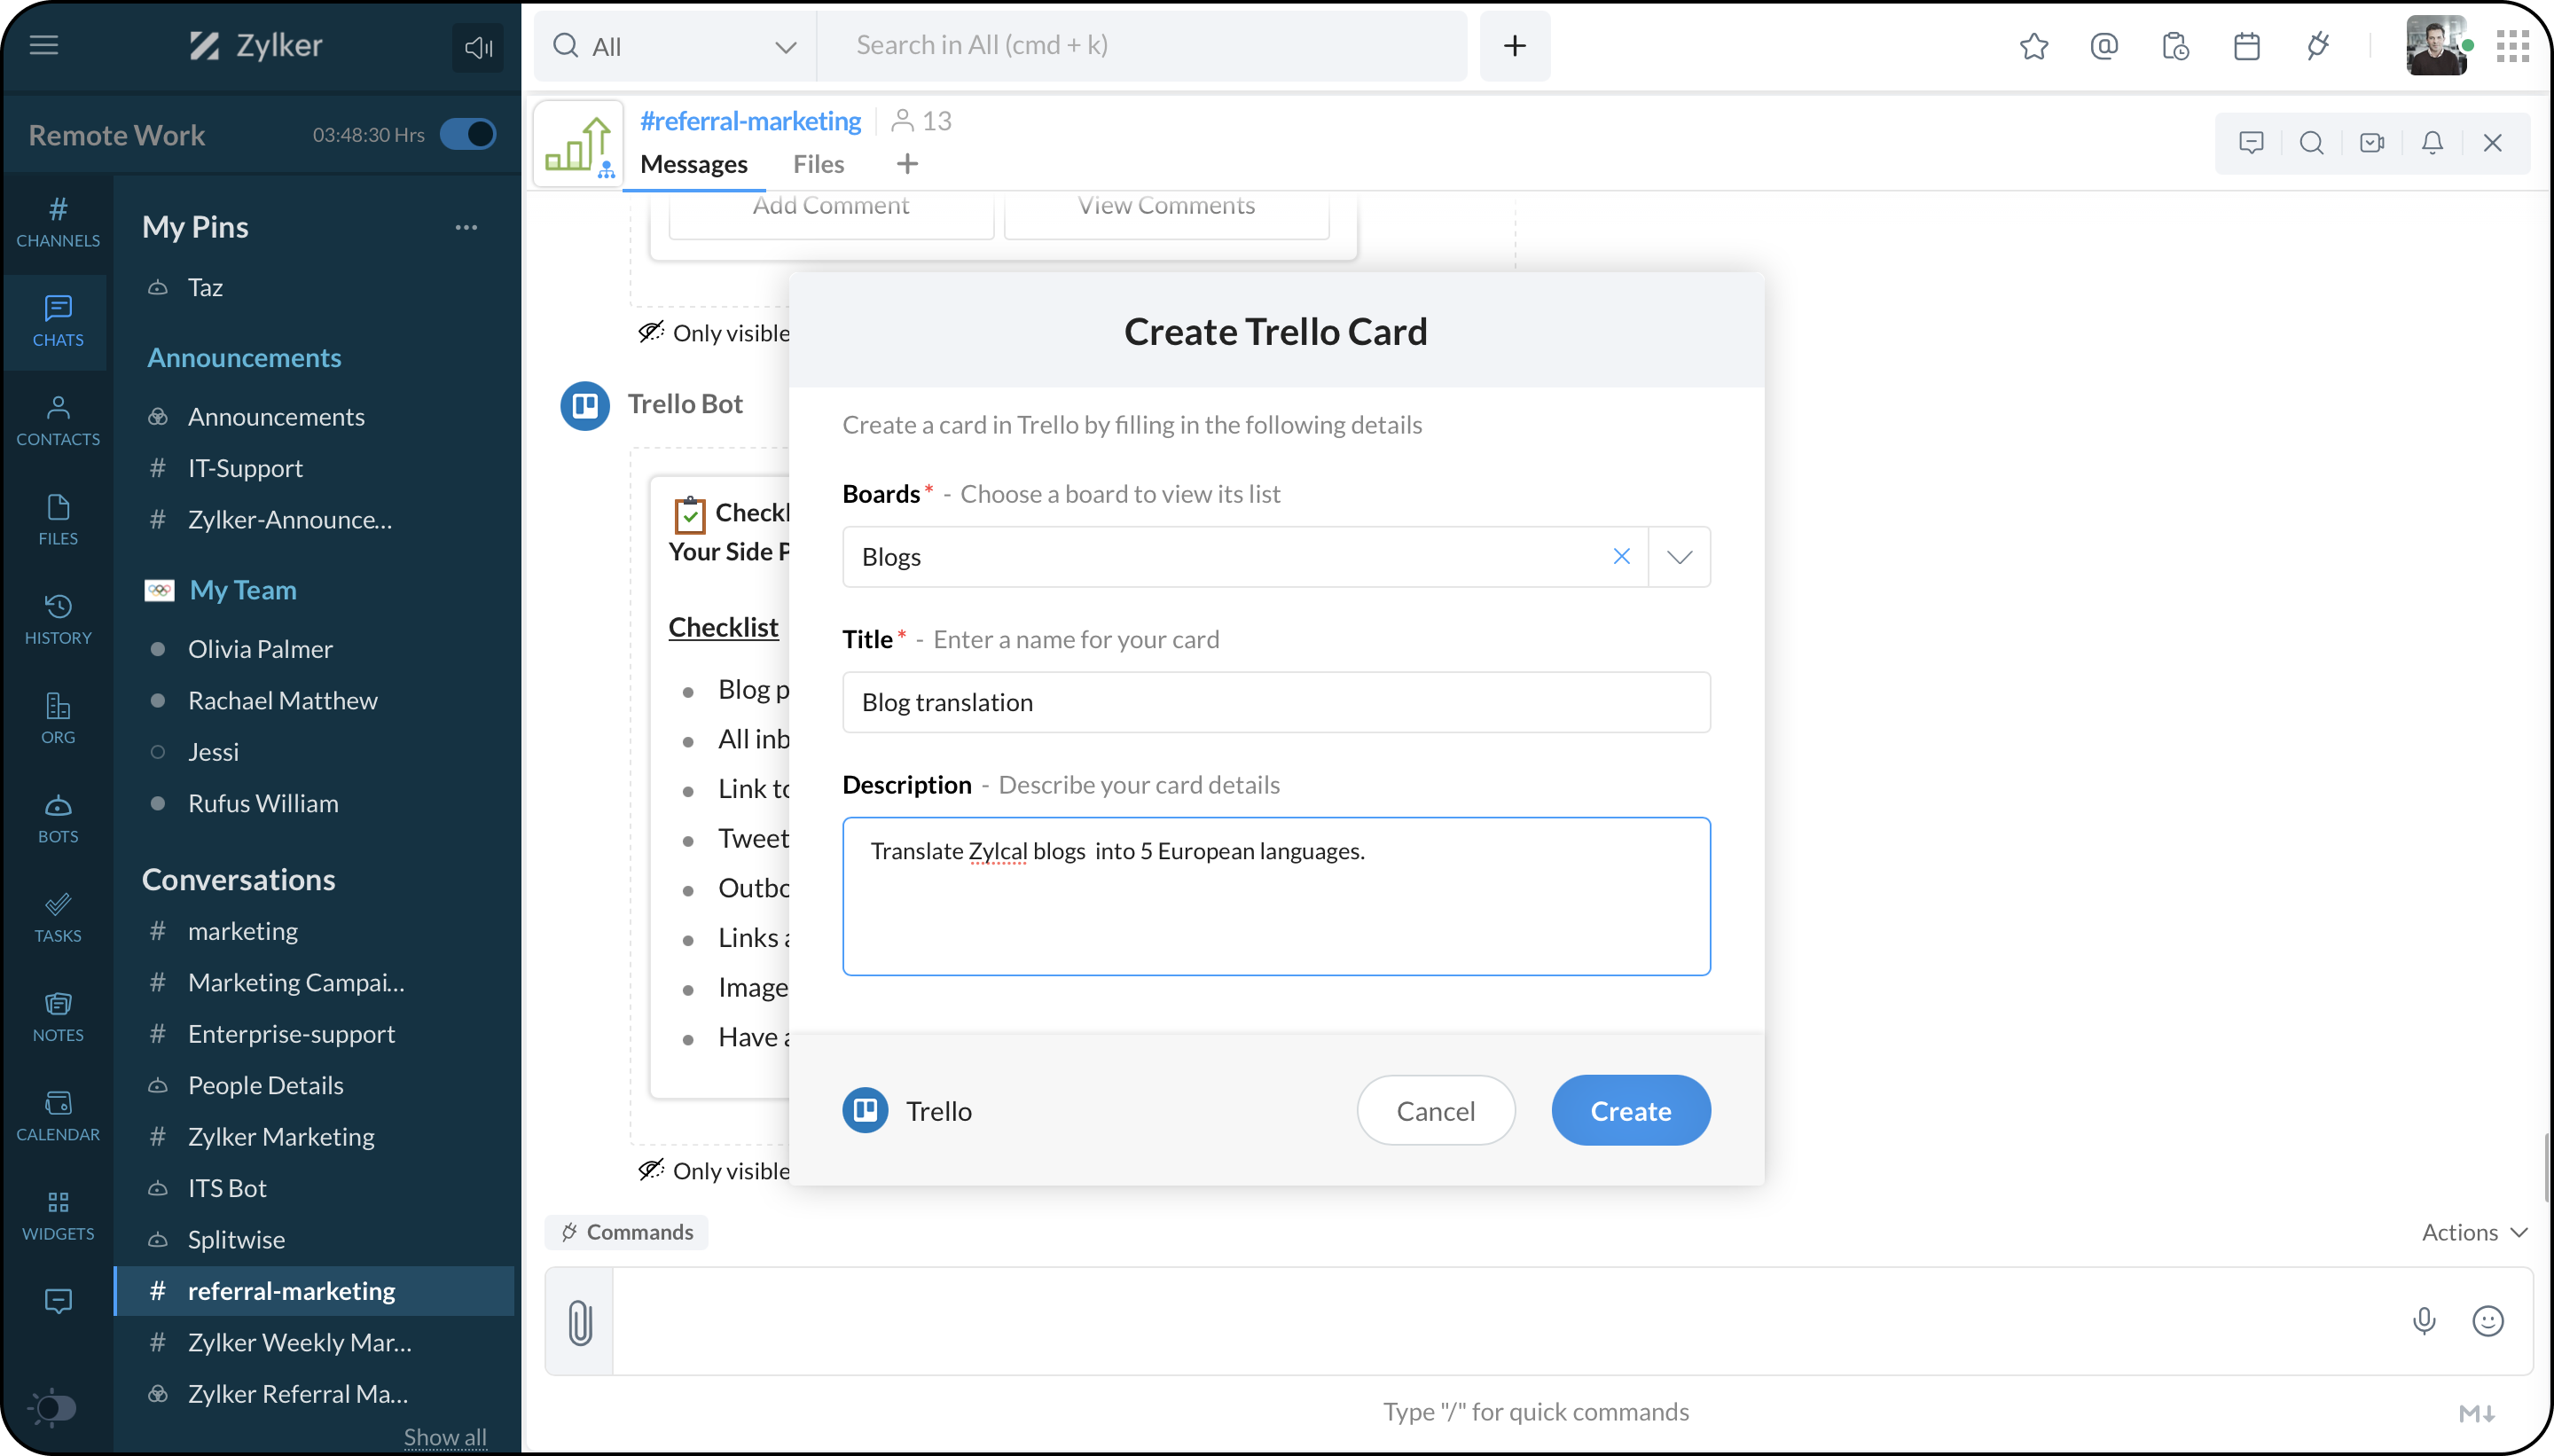Open the top bar calendar icon
The width and height of the screenshot is (2554, 1456).
[x=2246, y=46]
